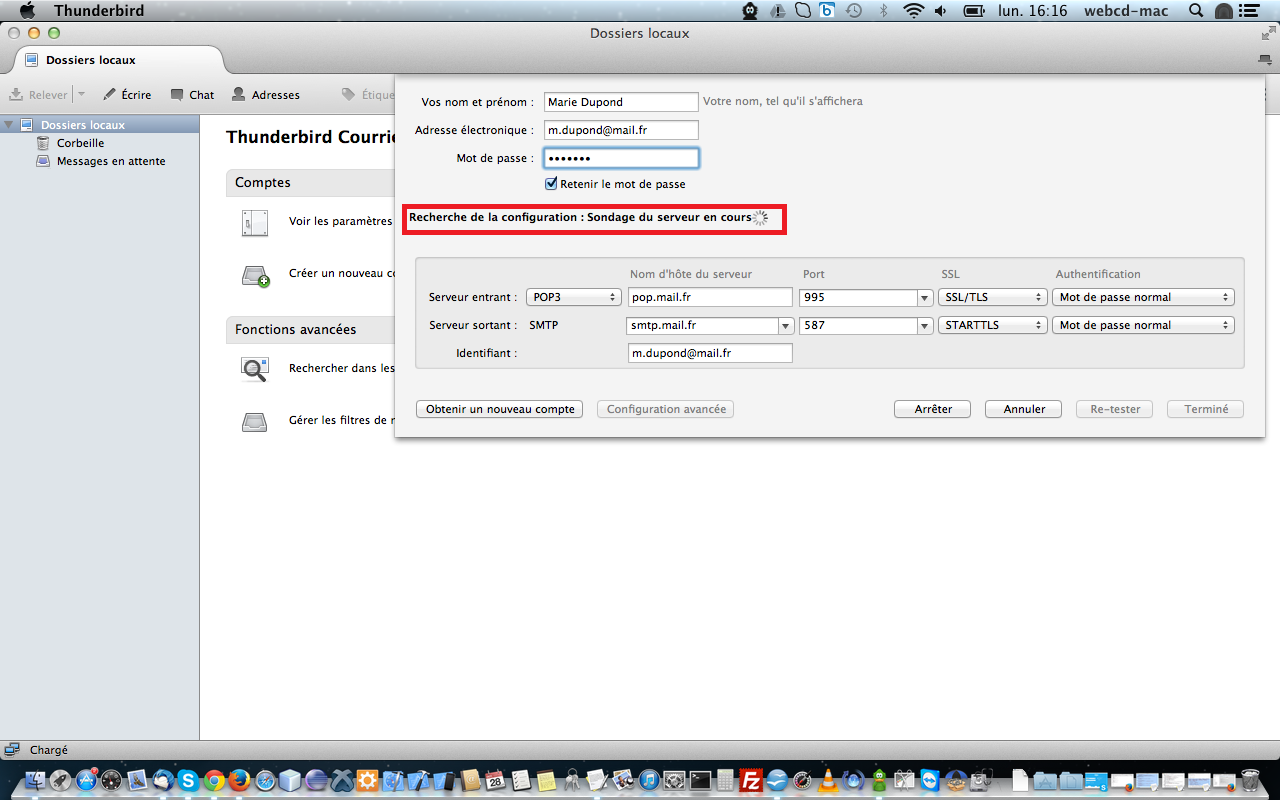Open iTunes from the Dock

pyautogui.click(x=648, y=780)
